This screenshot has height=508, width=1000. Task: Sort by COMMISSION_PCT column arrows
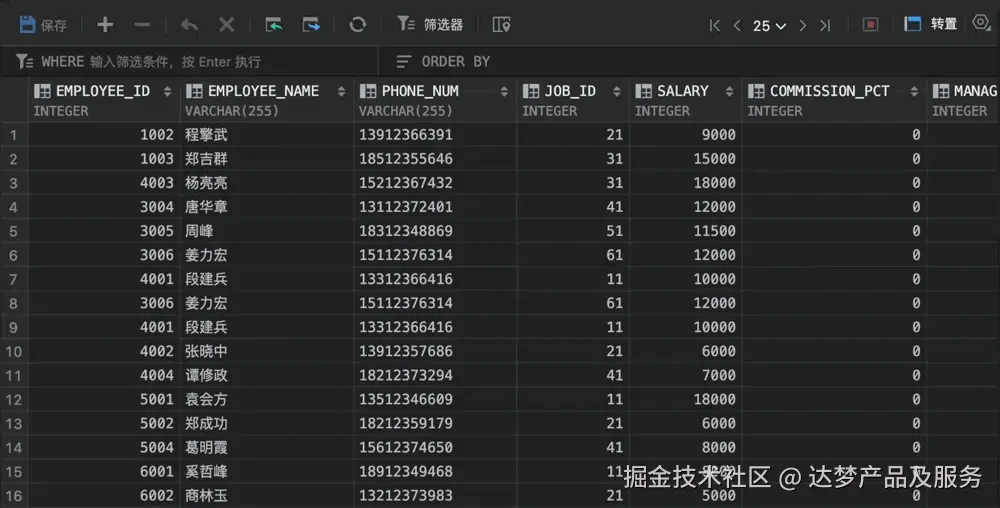915,91
